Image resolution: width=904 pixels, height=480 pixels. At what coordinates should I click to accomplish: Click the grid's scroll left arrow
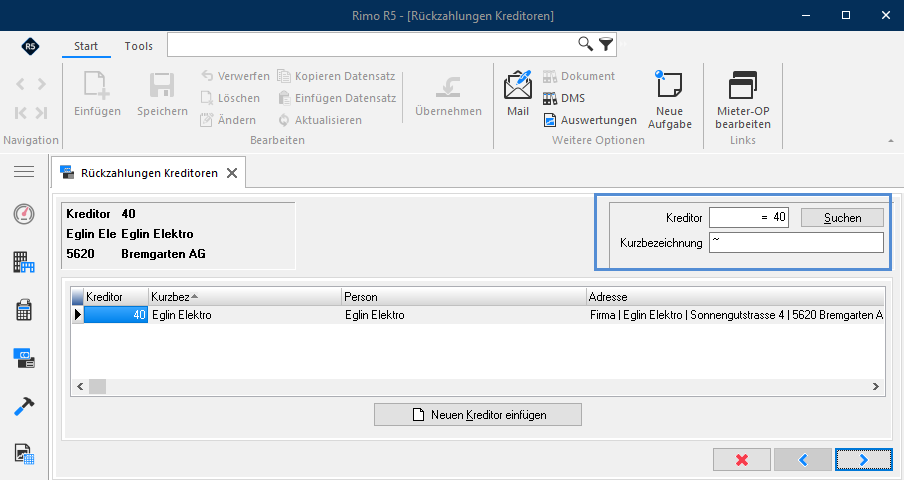tap(80, 386)
